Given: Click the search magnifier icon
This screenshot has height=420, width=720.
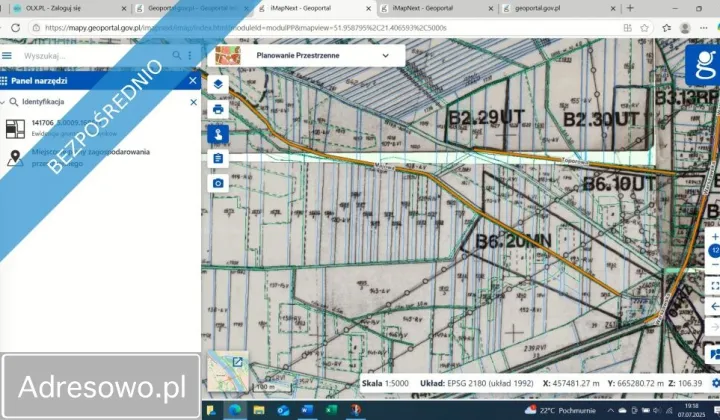Looking at the screenshot, I should click(x=177, y=56).
